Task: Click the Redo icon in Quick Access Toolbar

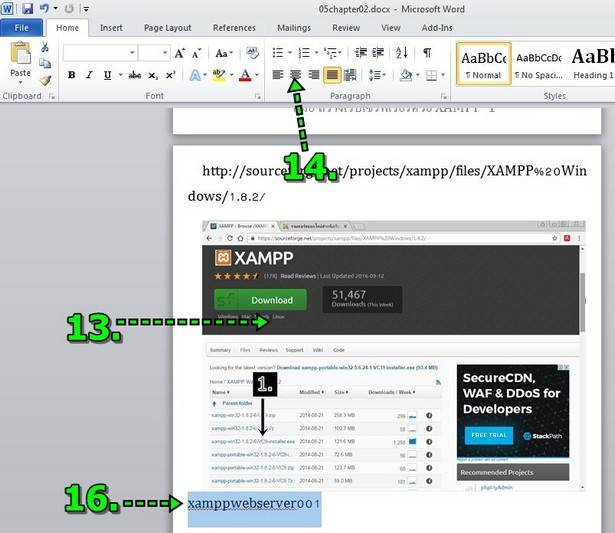Action: [69, 8]
